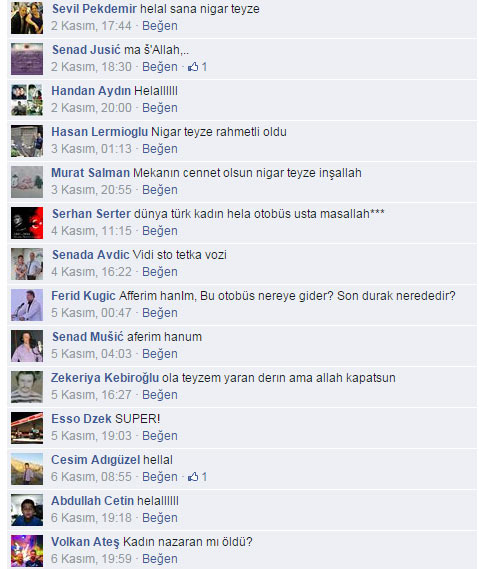Open Zekeriya Kebiroğlu's black-and-white avatar

tap(27, 387)
